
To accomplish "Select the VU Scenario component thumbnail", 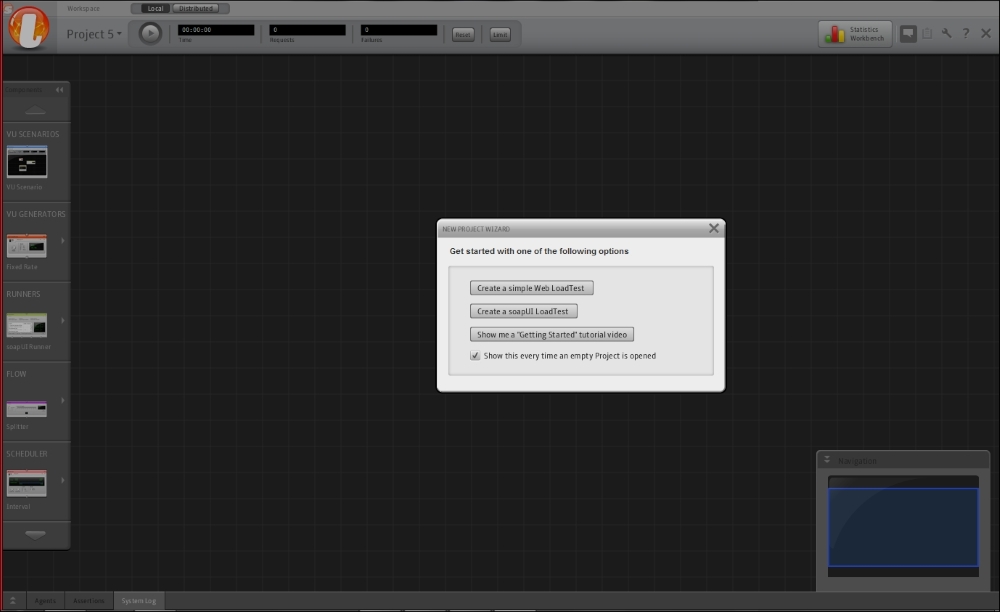I will click(x=27, y=162).
